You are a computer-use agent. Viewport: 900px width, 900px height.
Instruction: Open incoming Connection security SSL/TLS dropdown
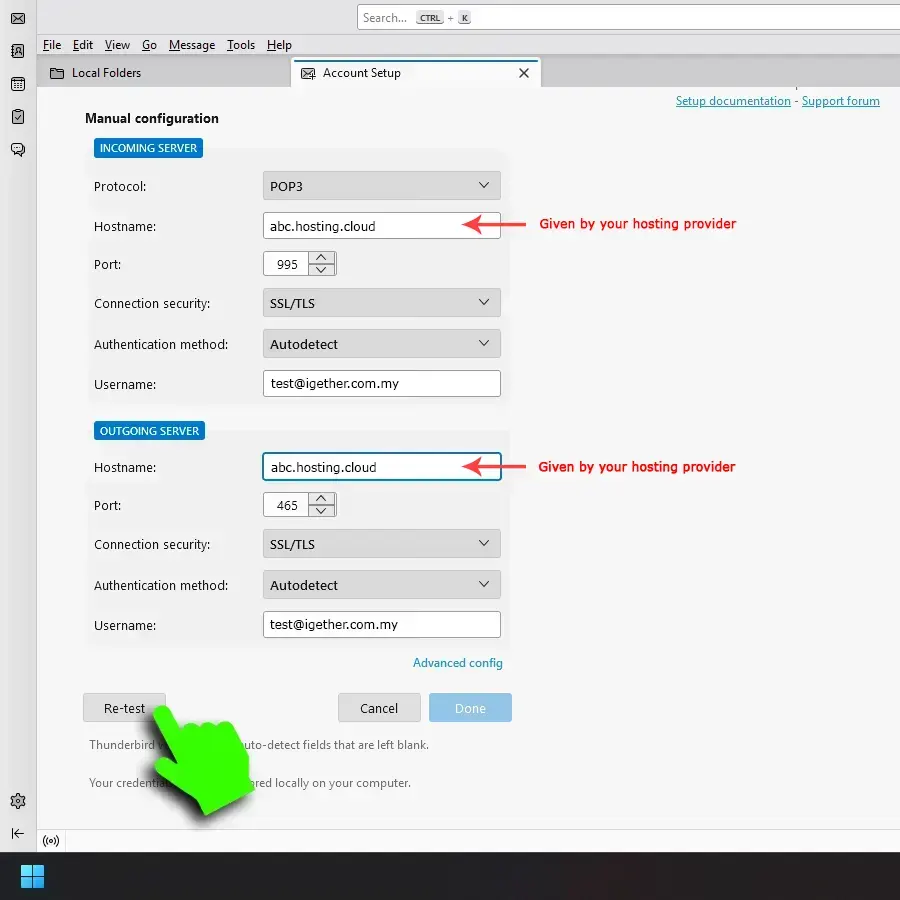[x=381, y=303]
